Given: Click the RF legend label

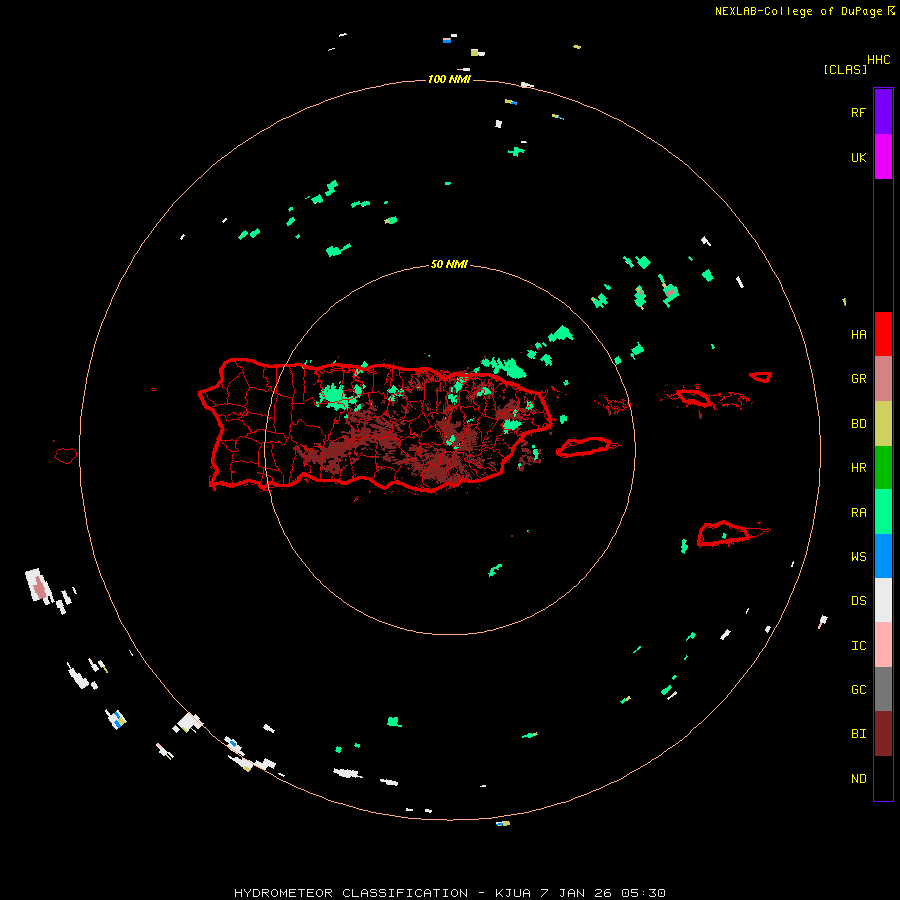Looking at the screenshot, I should (858, 112).
